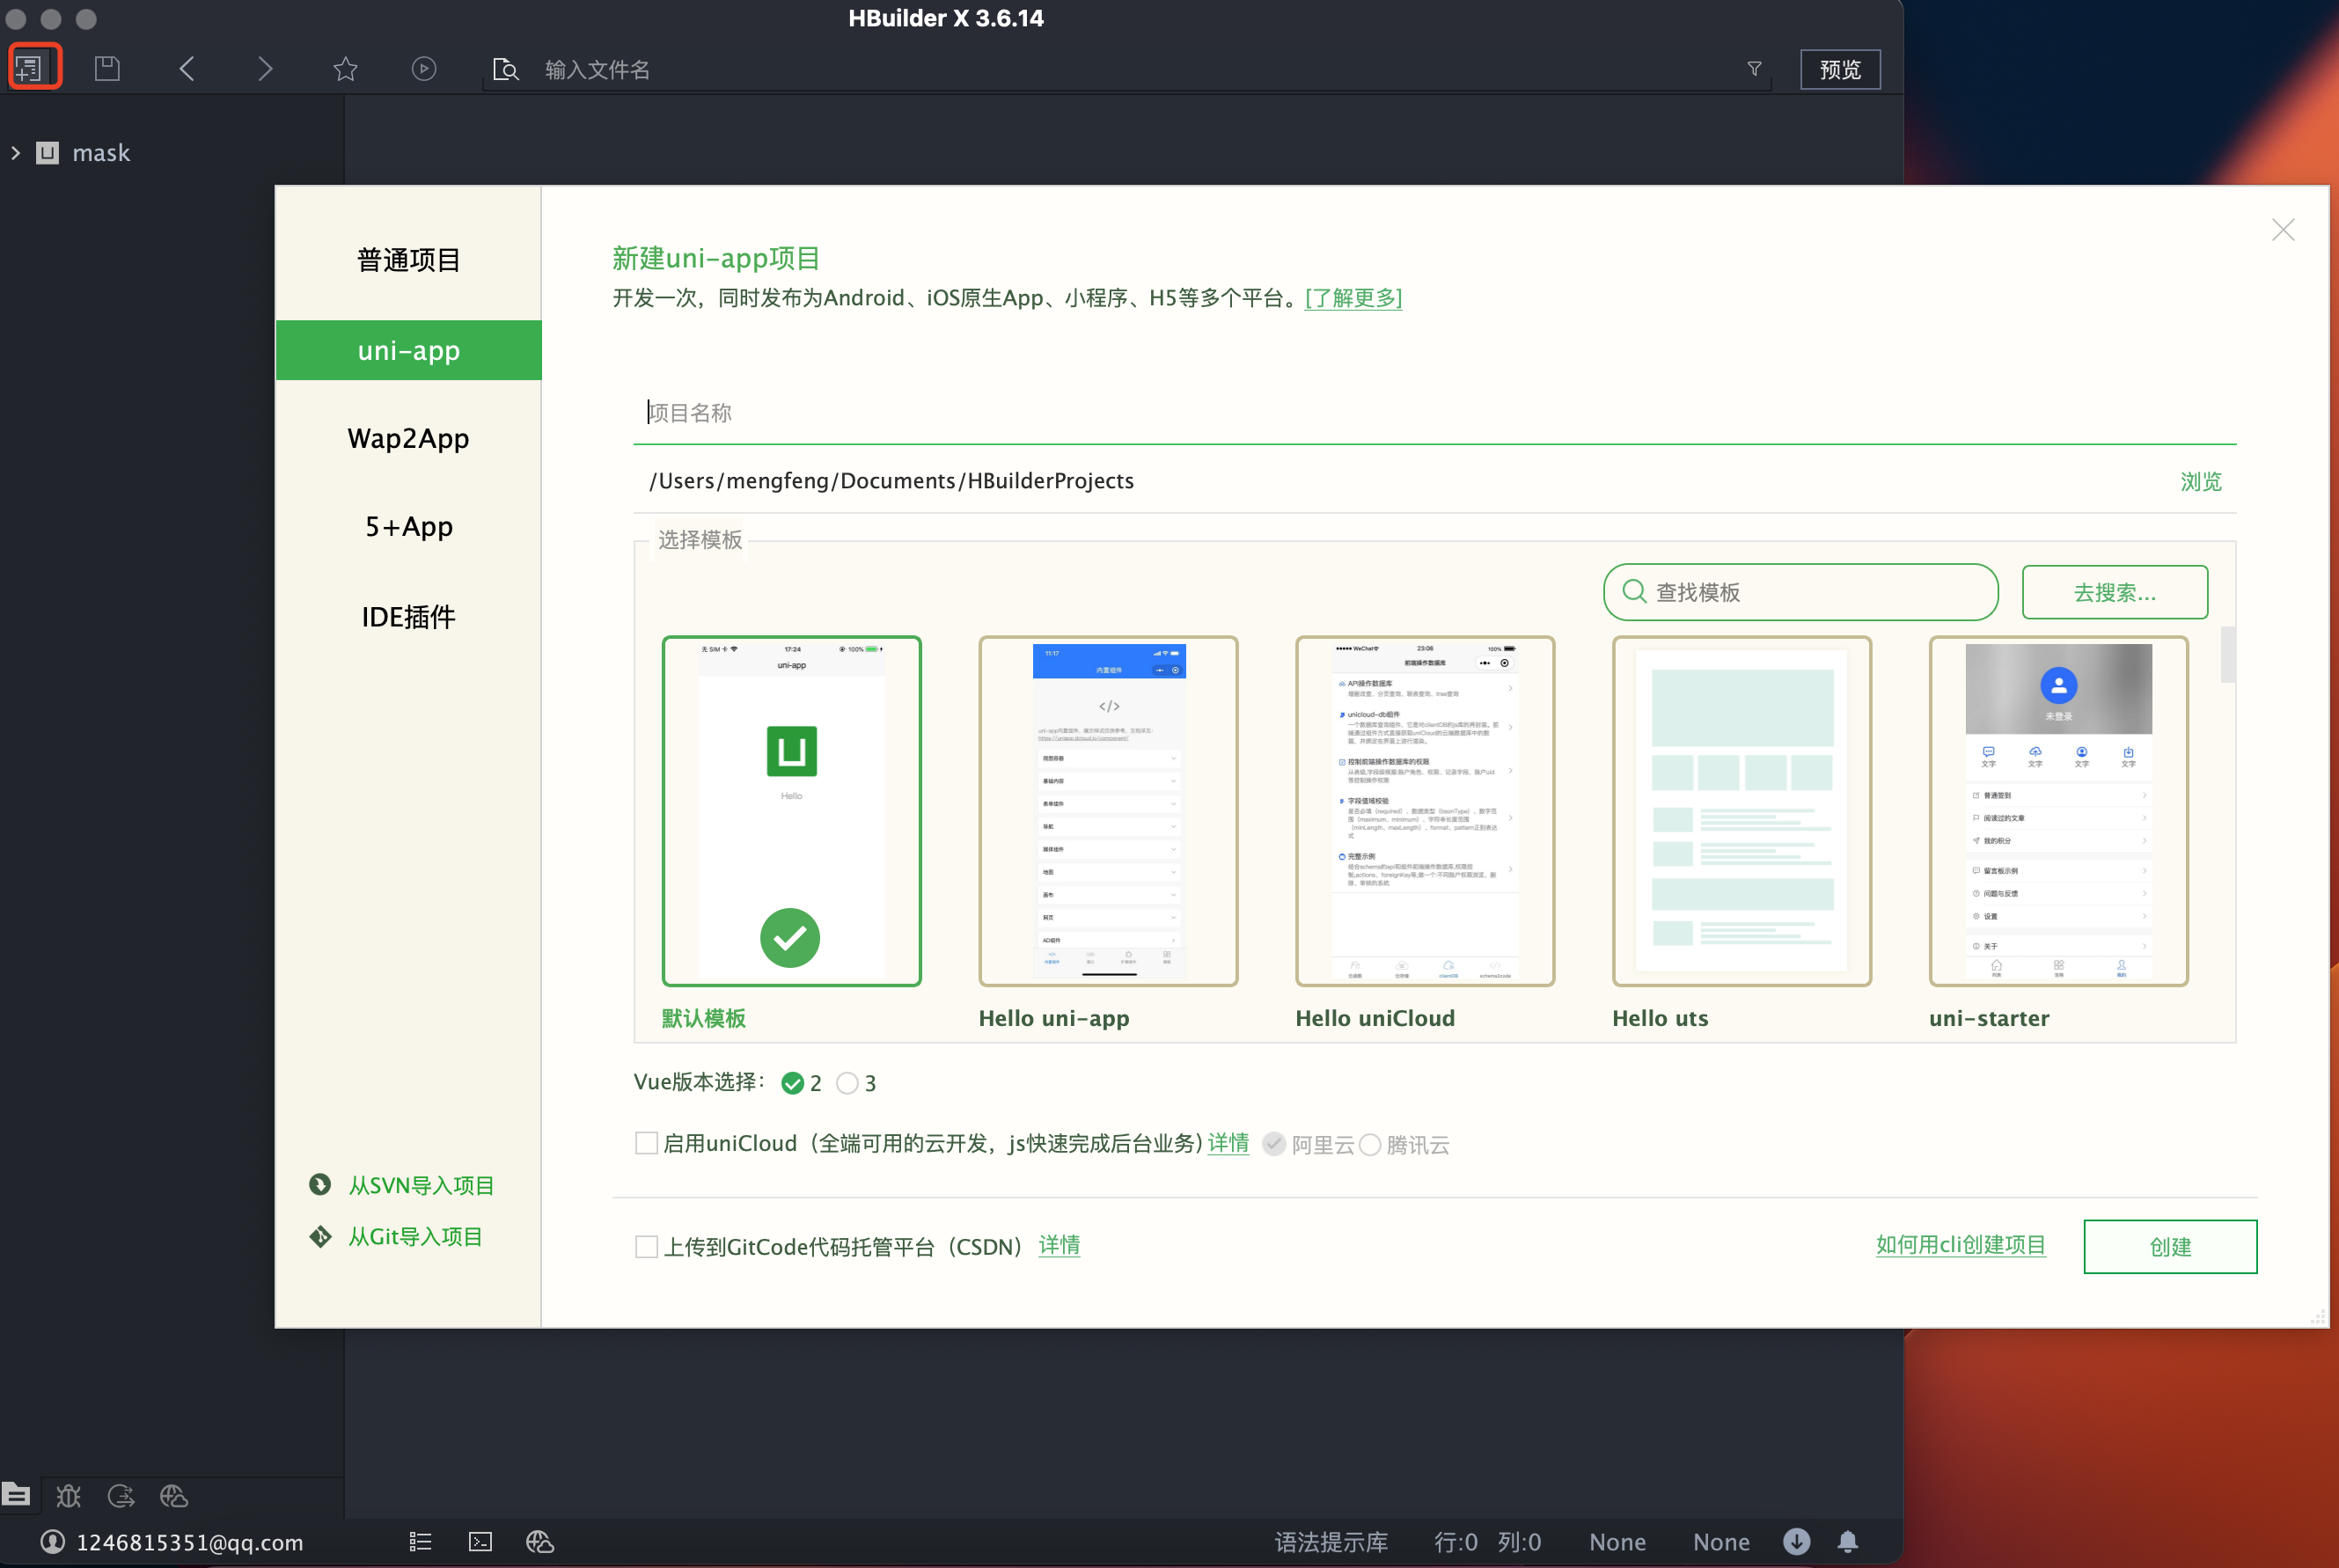Go back with the left arrow icon
The image size is (2339, 1568).
coord(187,68)
